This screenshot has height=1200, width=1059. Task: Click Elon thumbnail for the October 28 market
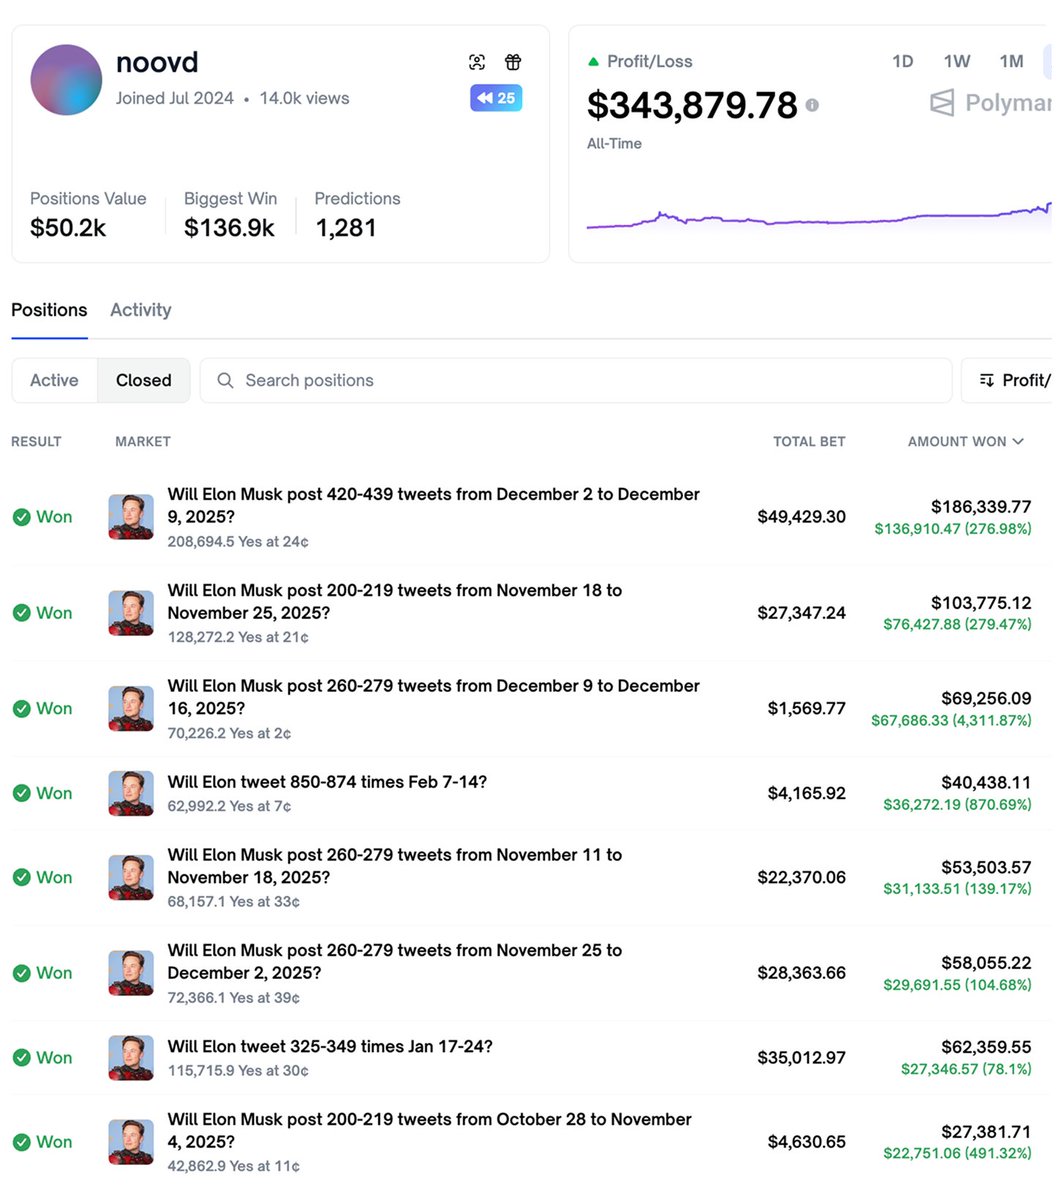click(x=131, y=1142)
